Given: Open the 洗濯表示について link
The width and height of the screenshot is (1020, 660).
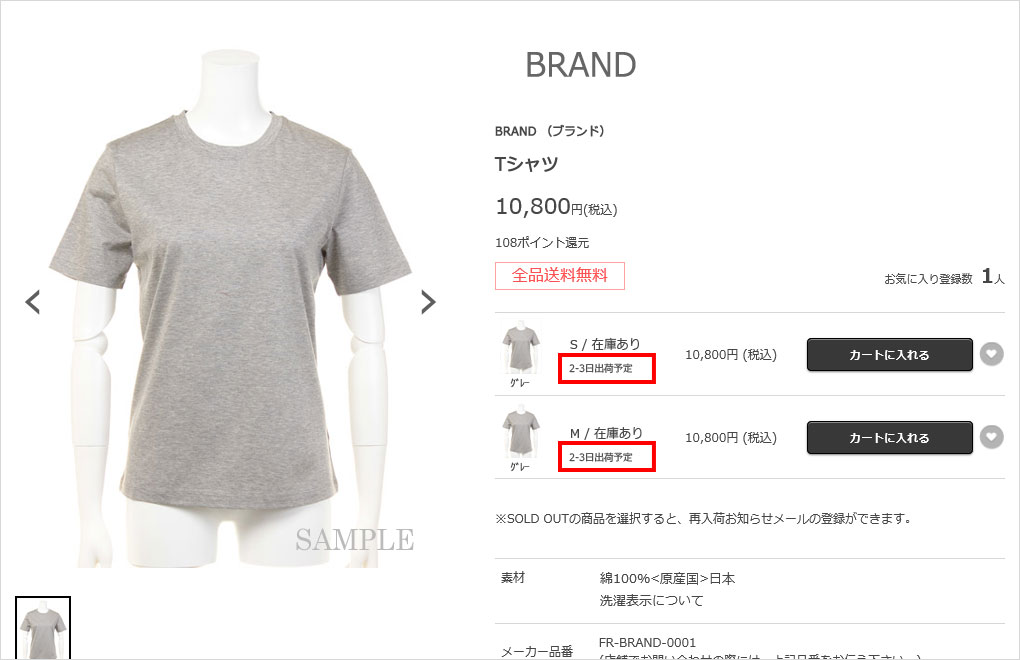Looking at the screenshot, I should 651,600.
